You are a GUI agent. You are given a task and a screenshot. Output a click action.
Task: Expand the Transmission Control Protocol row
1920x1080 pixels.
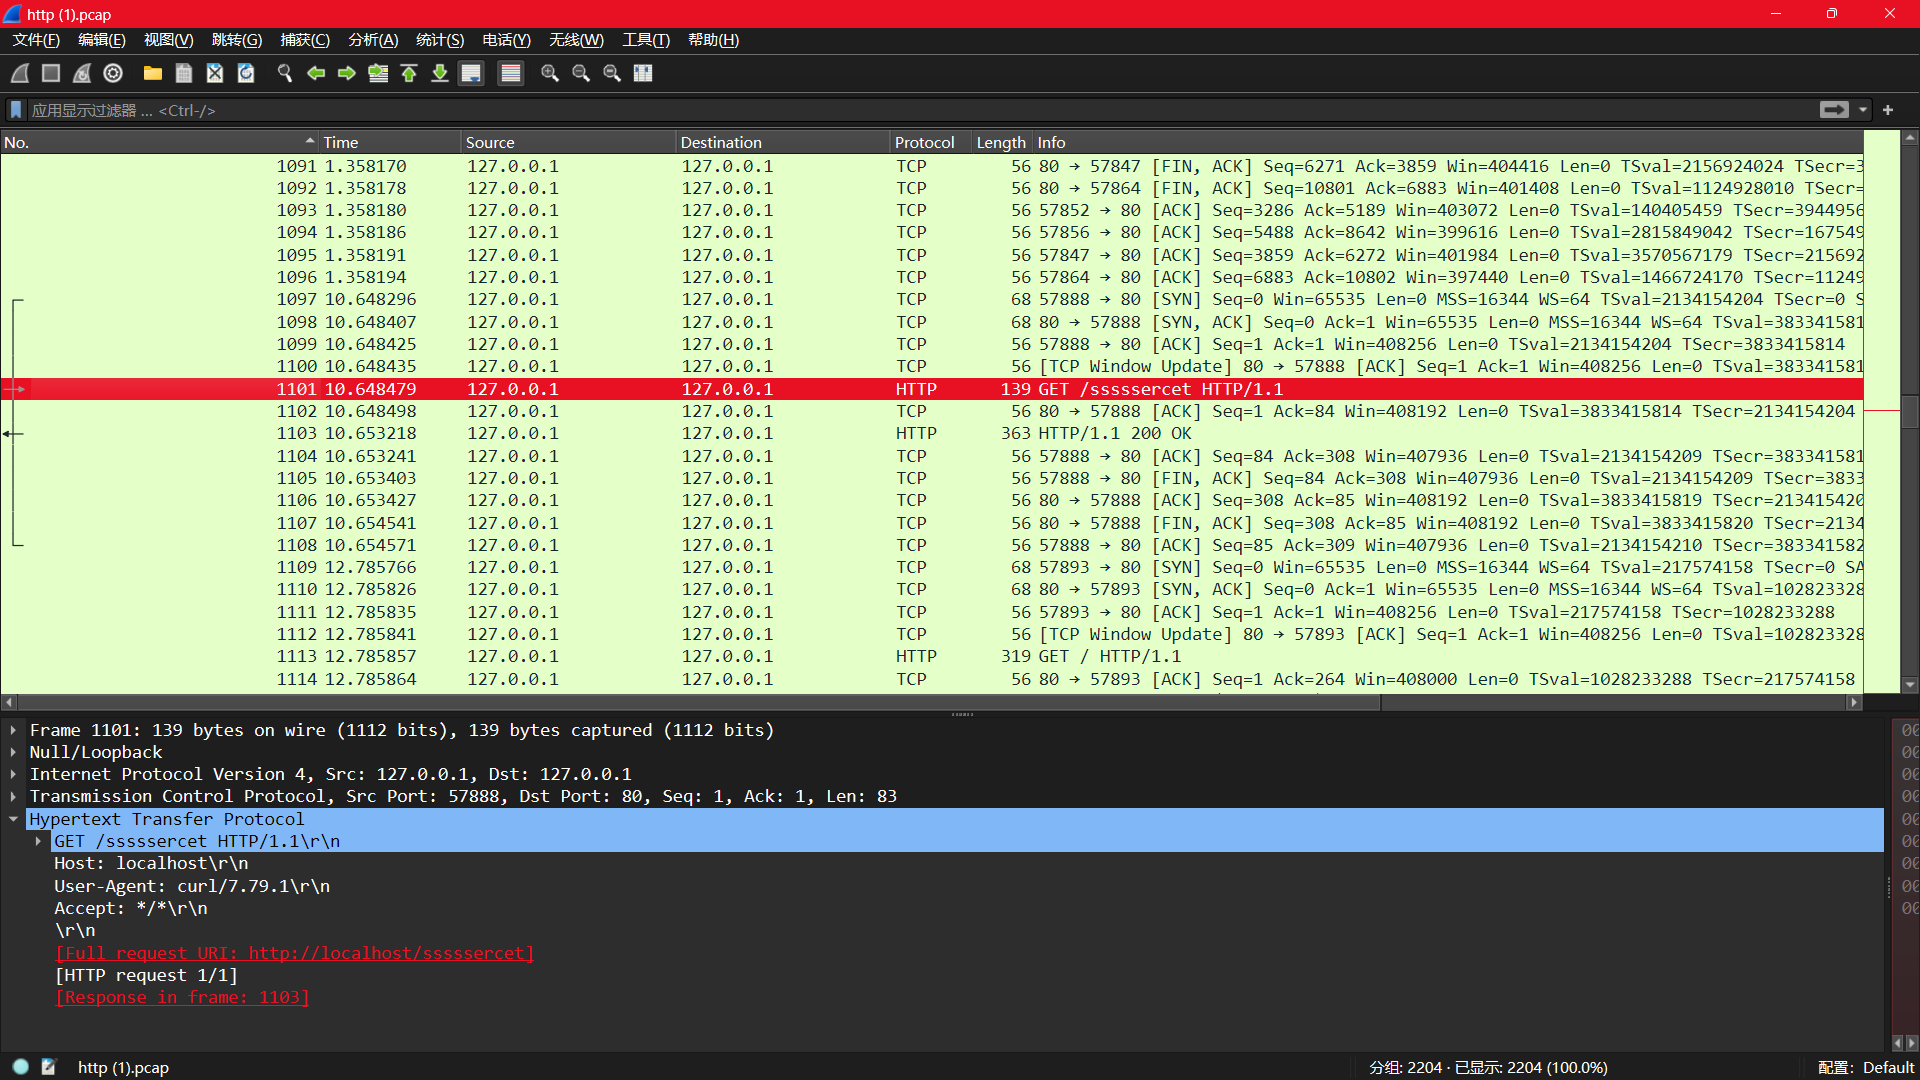(x=13, y=796)
